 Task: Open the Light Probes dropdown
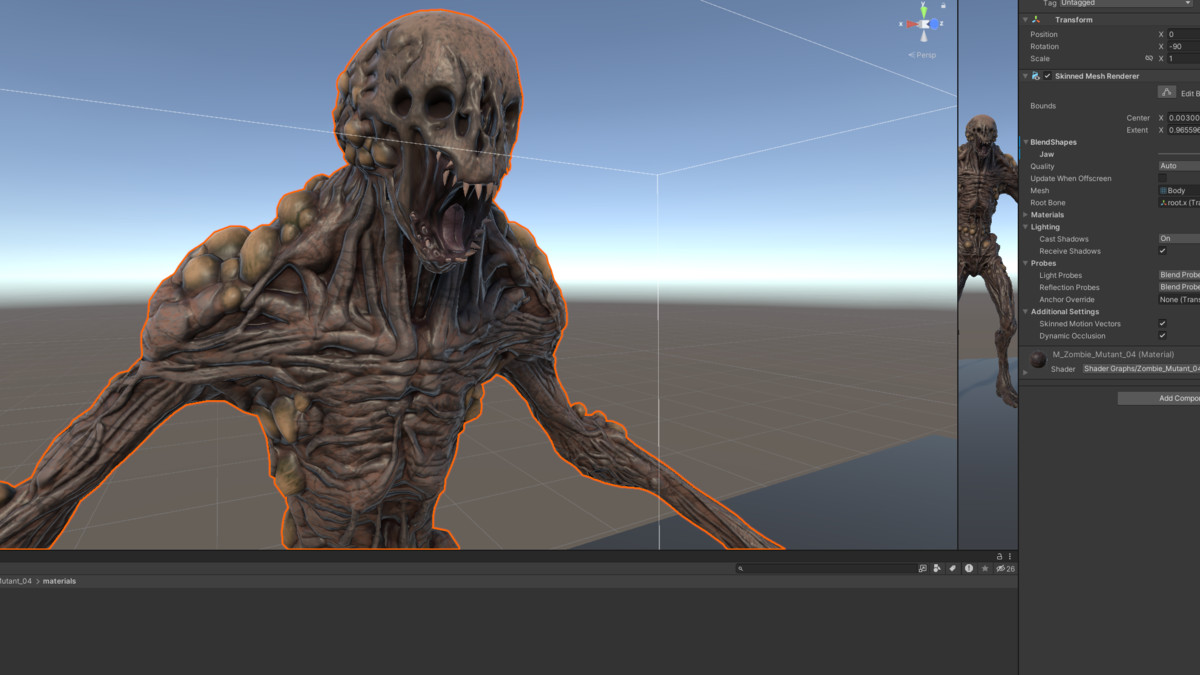1178,275
